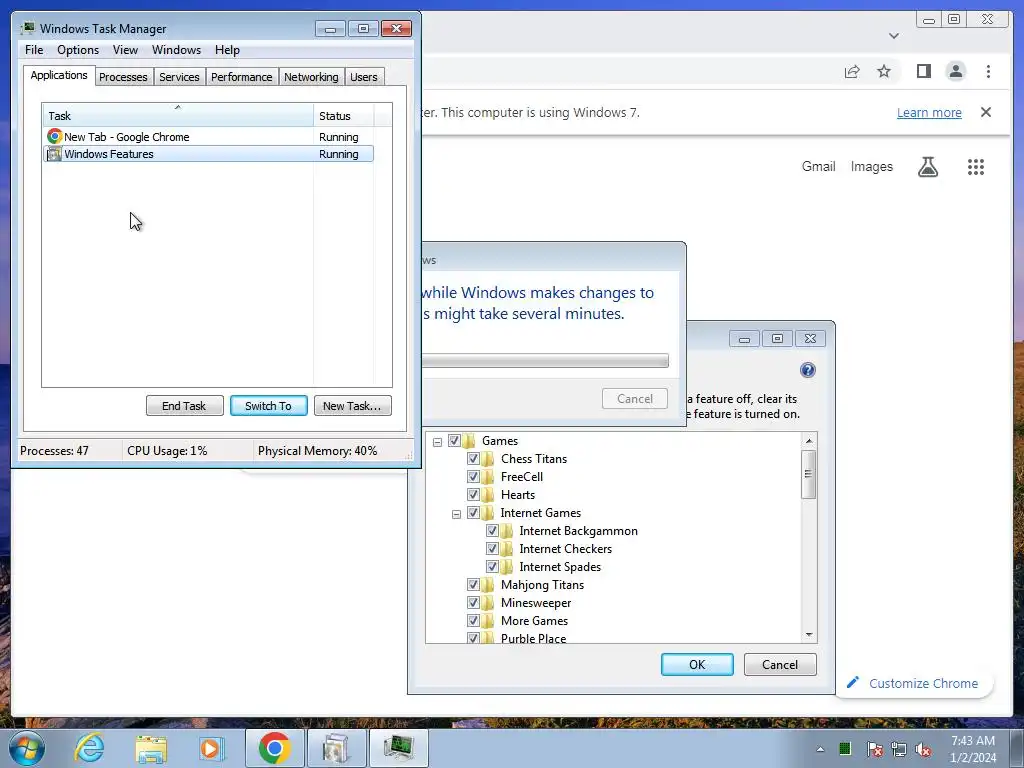Screen dimensions: 1024x768
Task: Click the Switch To button
Action: (268, 406)
